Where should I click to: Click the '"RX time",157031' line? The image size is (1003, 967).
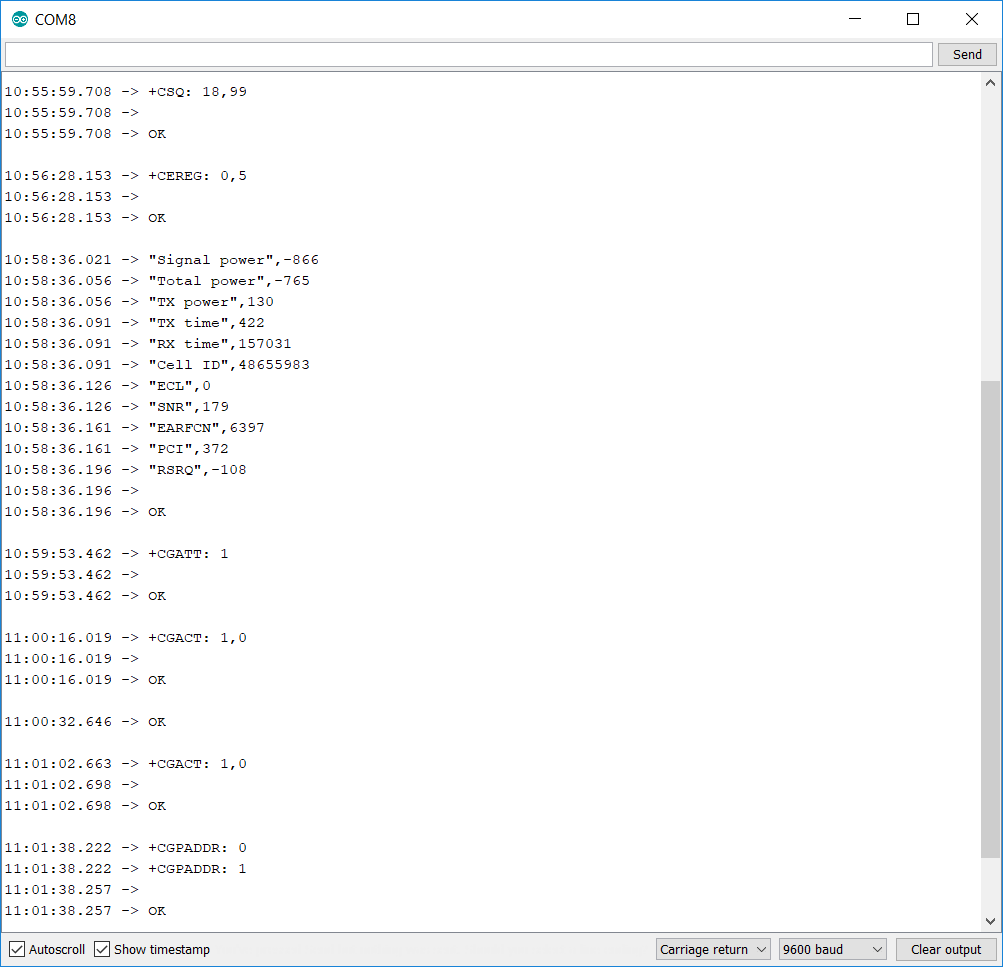[148, 344]
